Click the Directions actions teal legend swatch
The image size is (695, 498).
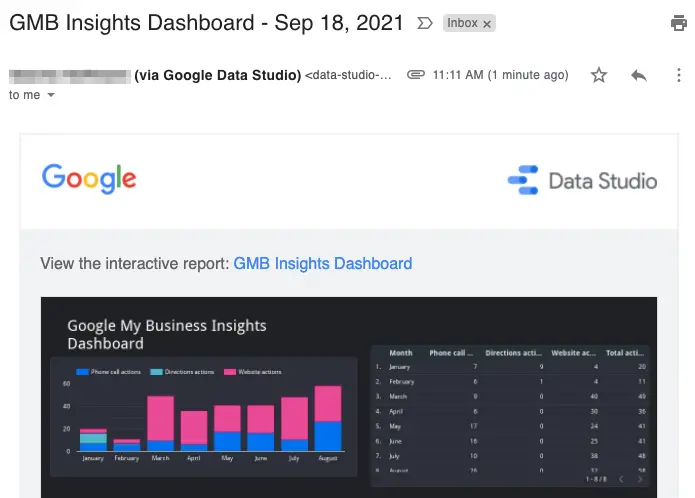click(x=156, y=372)
